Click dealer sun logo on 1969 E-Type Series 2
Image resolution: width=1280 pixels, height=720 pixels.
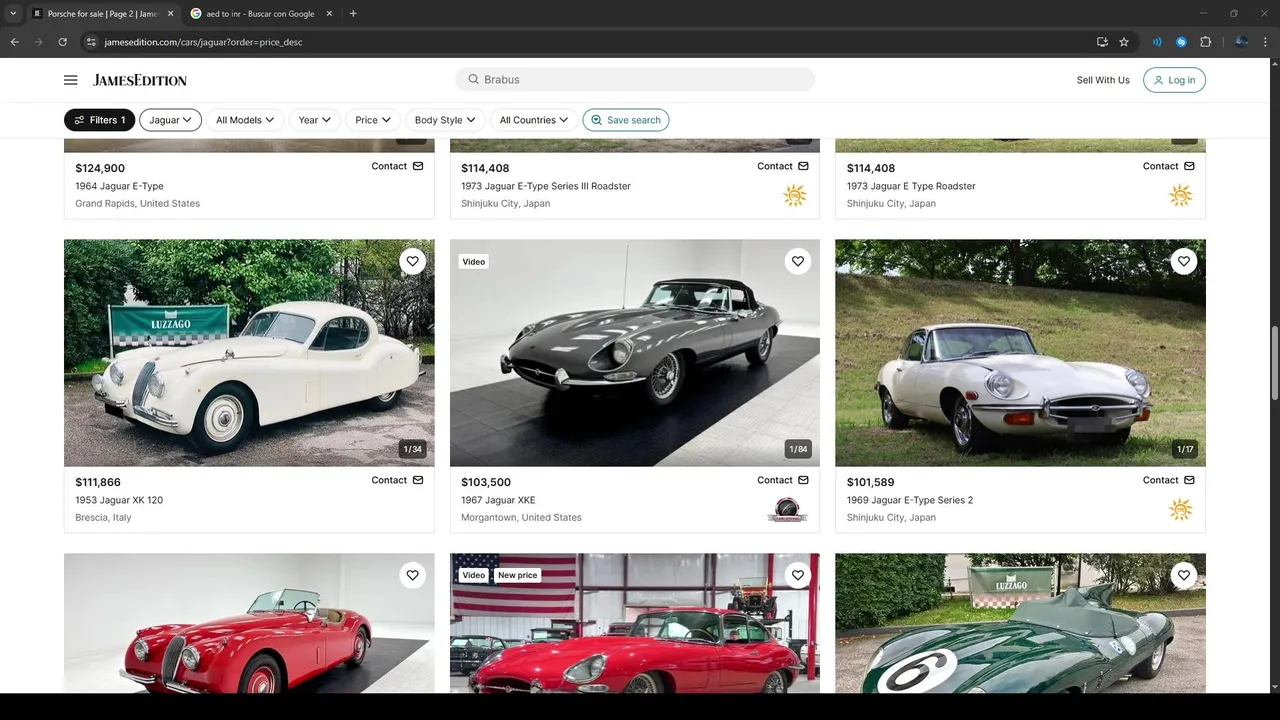1181,510
